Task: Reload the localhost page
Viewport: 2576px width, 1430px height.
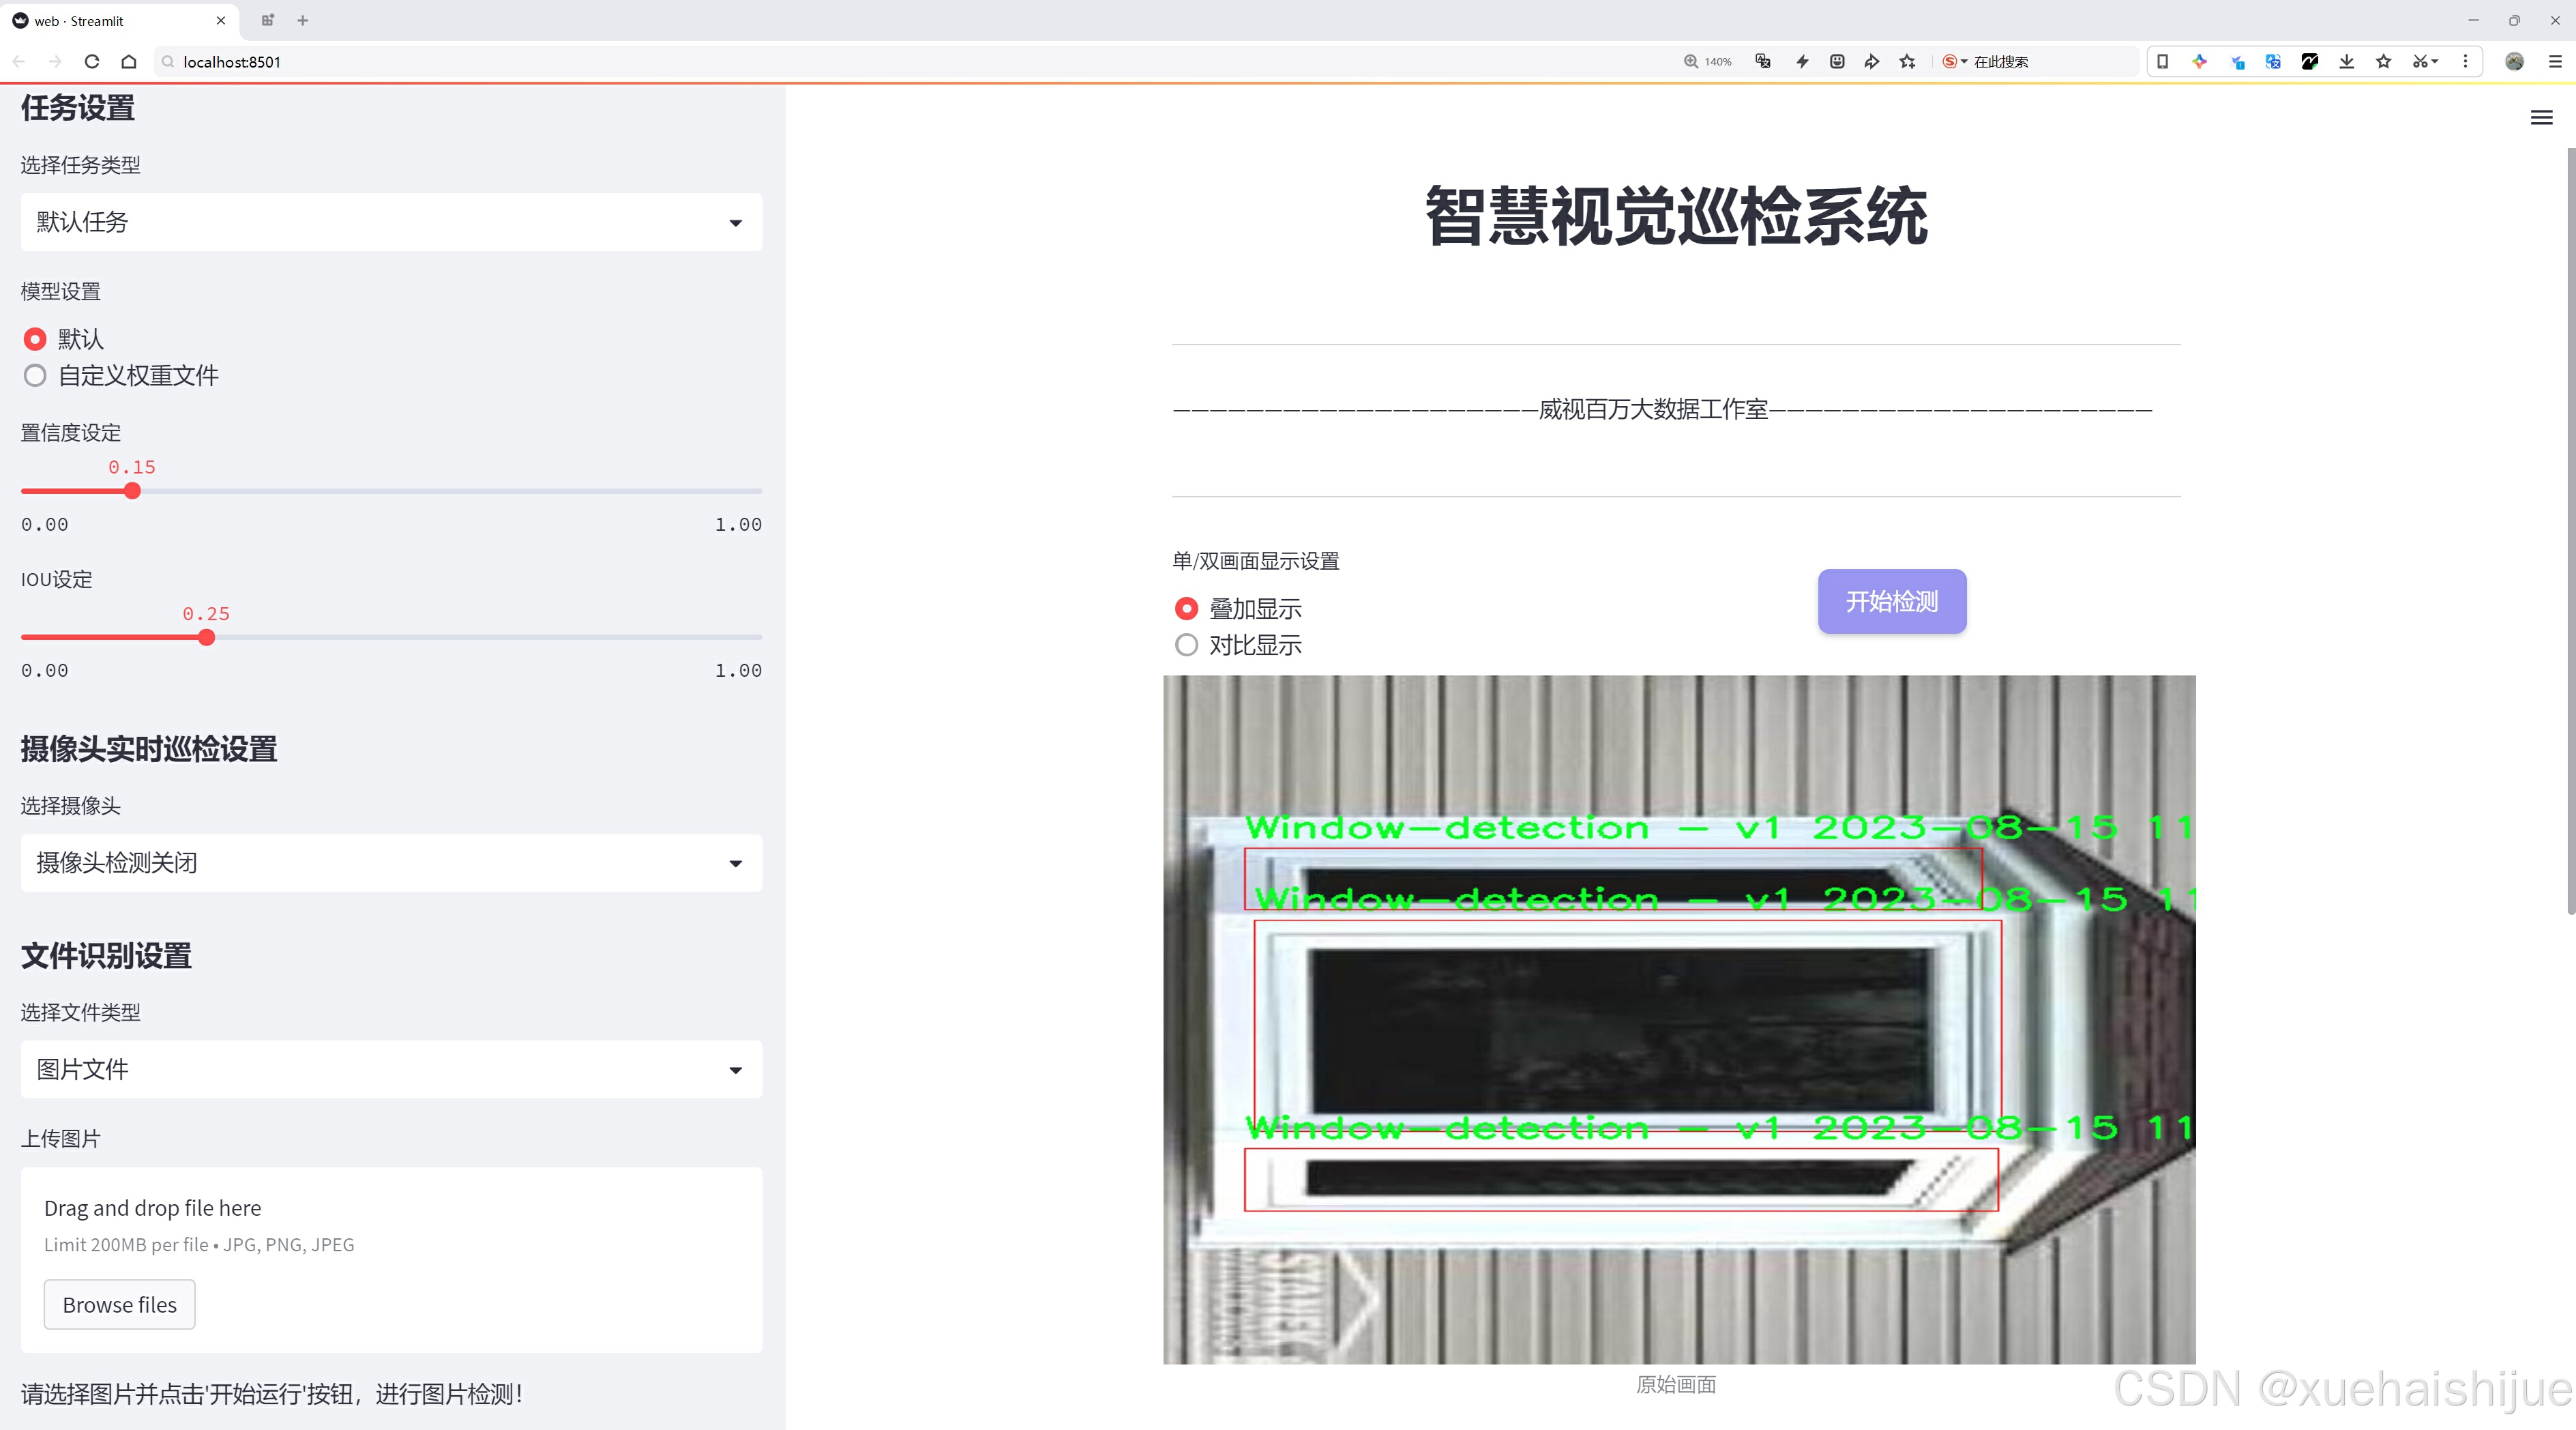Action: coord(92,61)
